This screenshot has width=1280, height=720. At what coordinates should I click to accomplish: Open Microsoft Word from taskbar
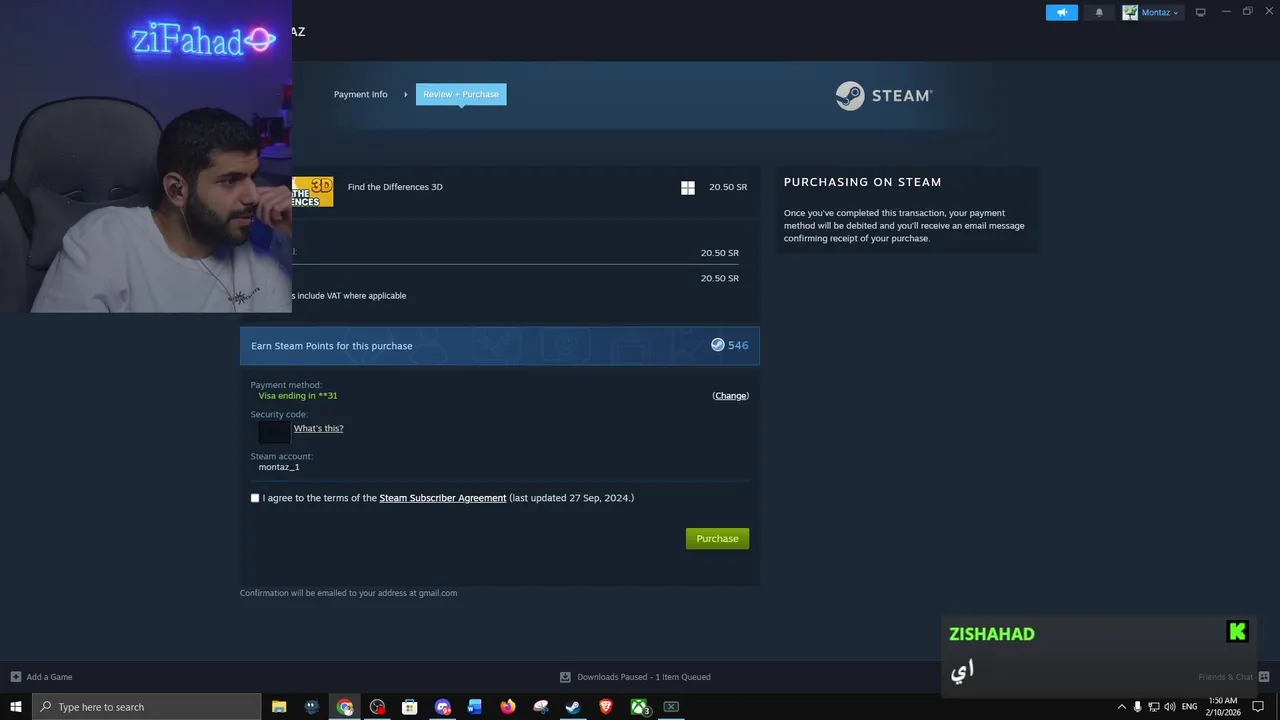[475, 707]
